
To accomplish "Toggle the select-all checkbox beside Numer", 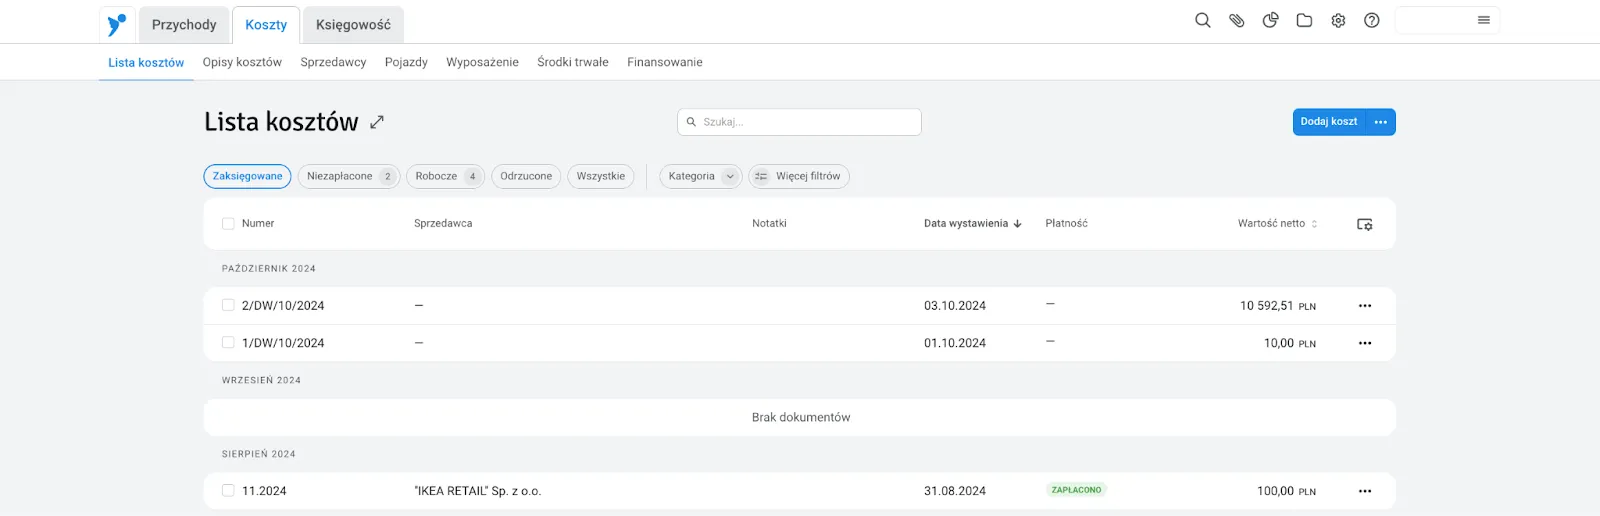I will click(228, 224).
